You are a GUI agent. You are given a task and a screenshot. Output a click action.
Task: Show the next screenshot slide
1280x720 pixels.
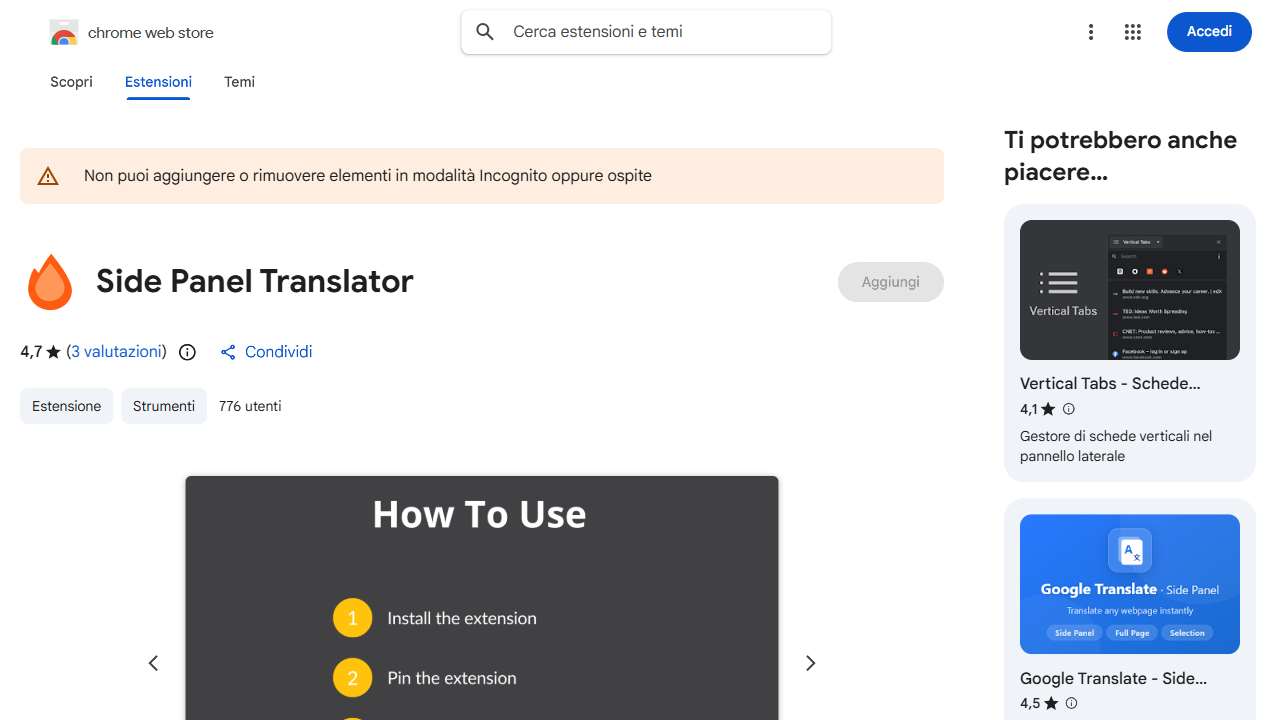pyautogui.click(x=810, y=663)
